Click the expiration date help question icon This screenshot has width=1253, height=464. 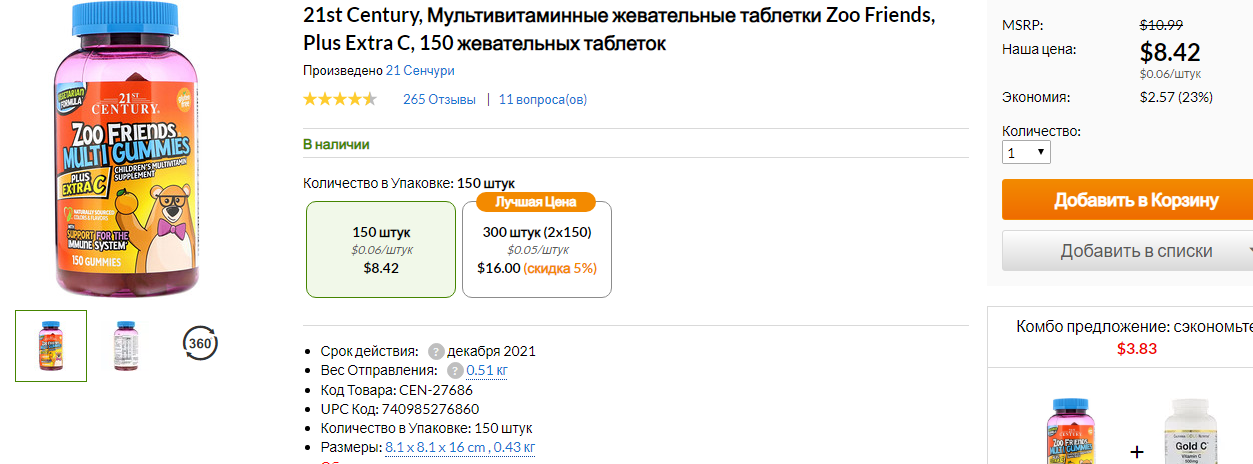[436, 351]
